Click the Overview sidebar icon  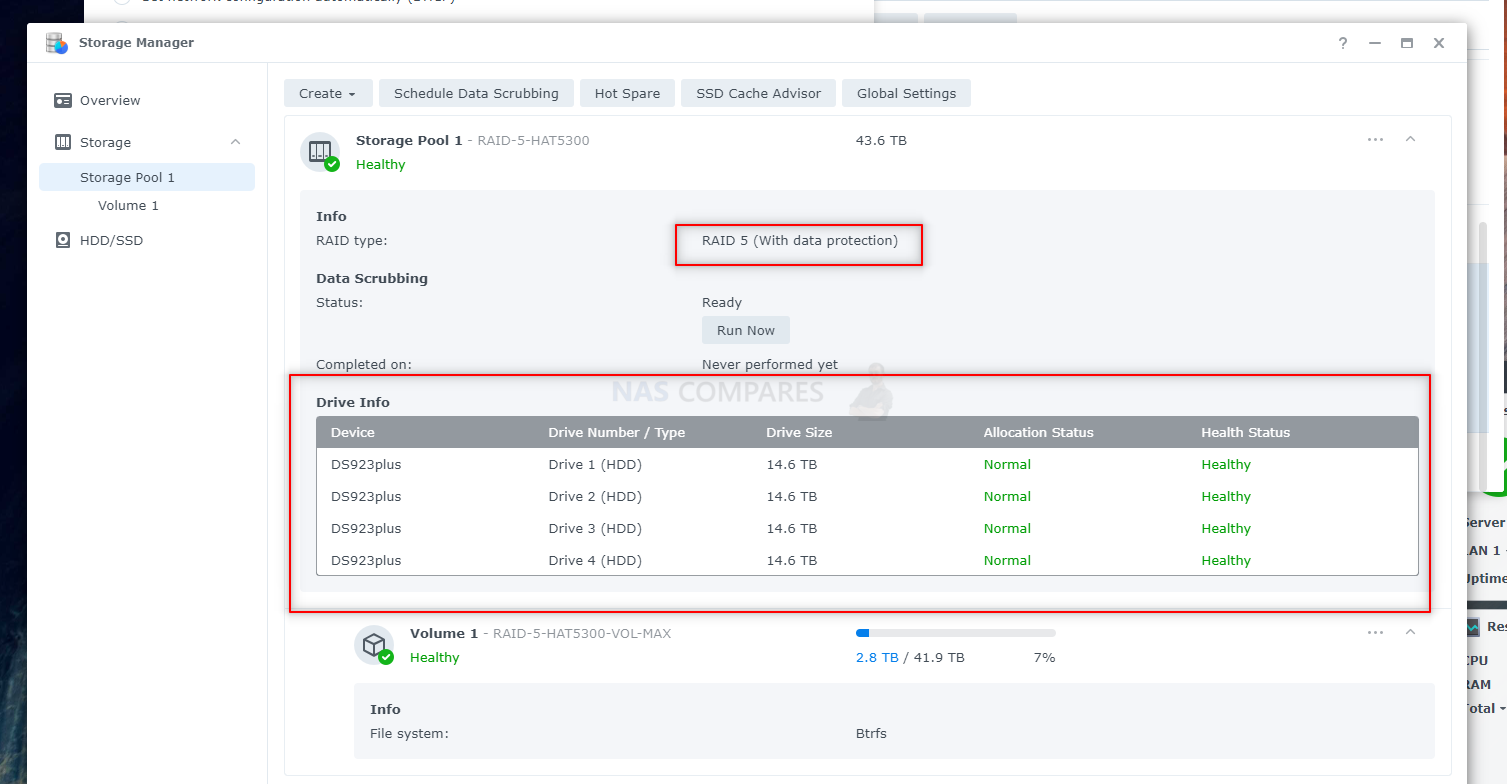tap(63, 100)
